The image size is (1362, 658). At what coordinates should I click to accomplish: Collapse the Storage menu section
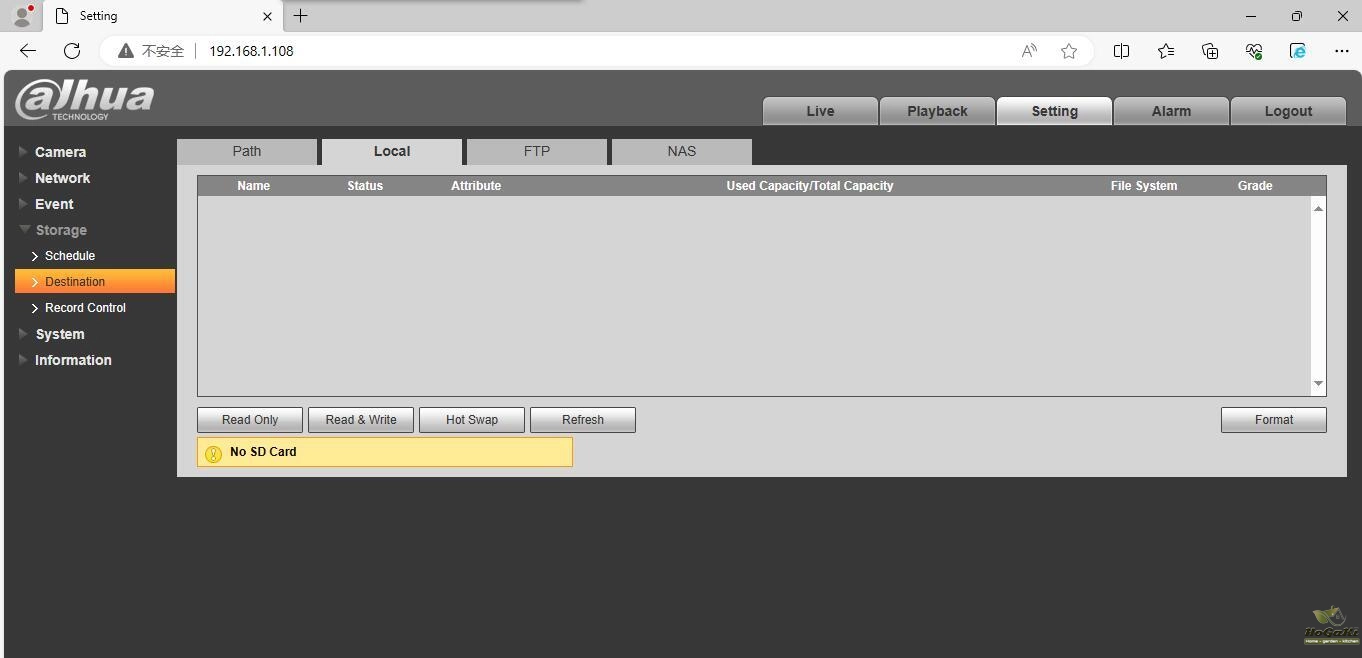60,230
